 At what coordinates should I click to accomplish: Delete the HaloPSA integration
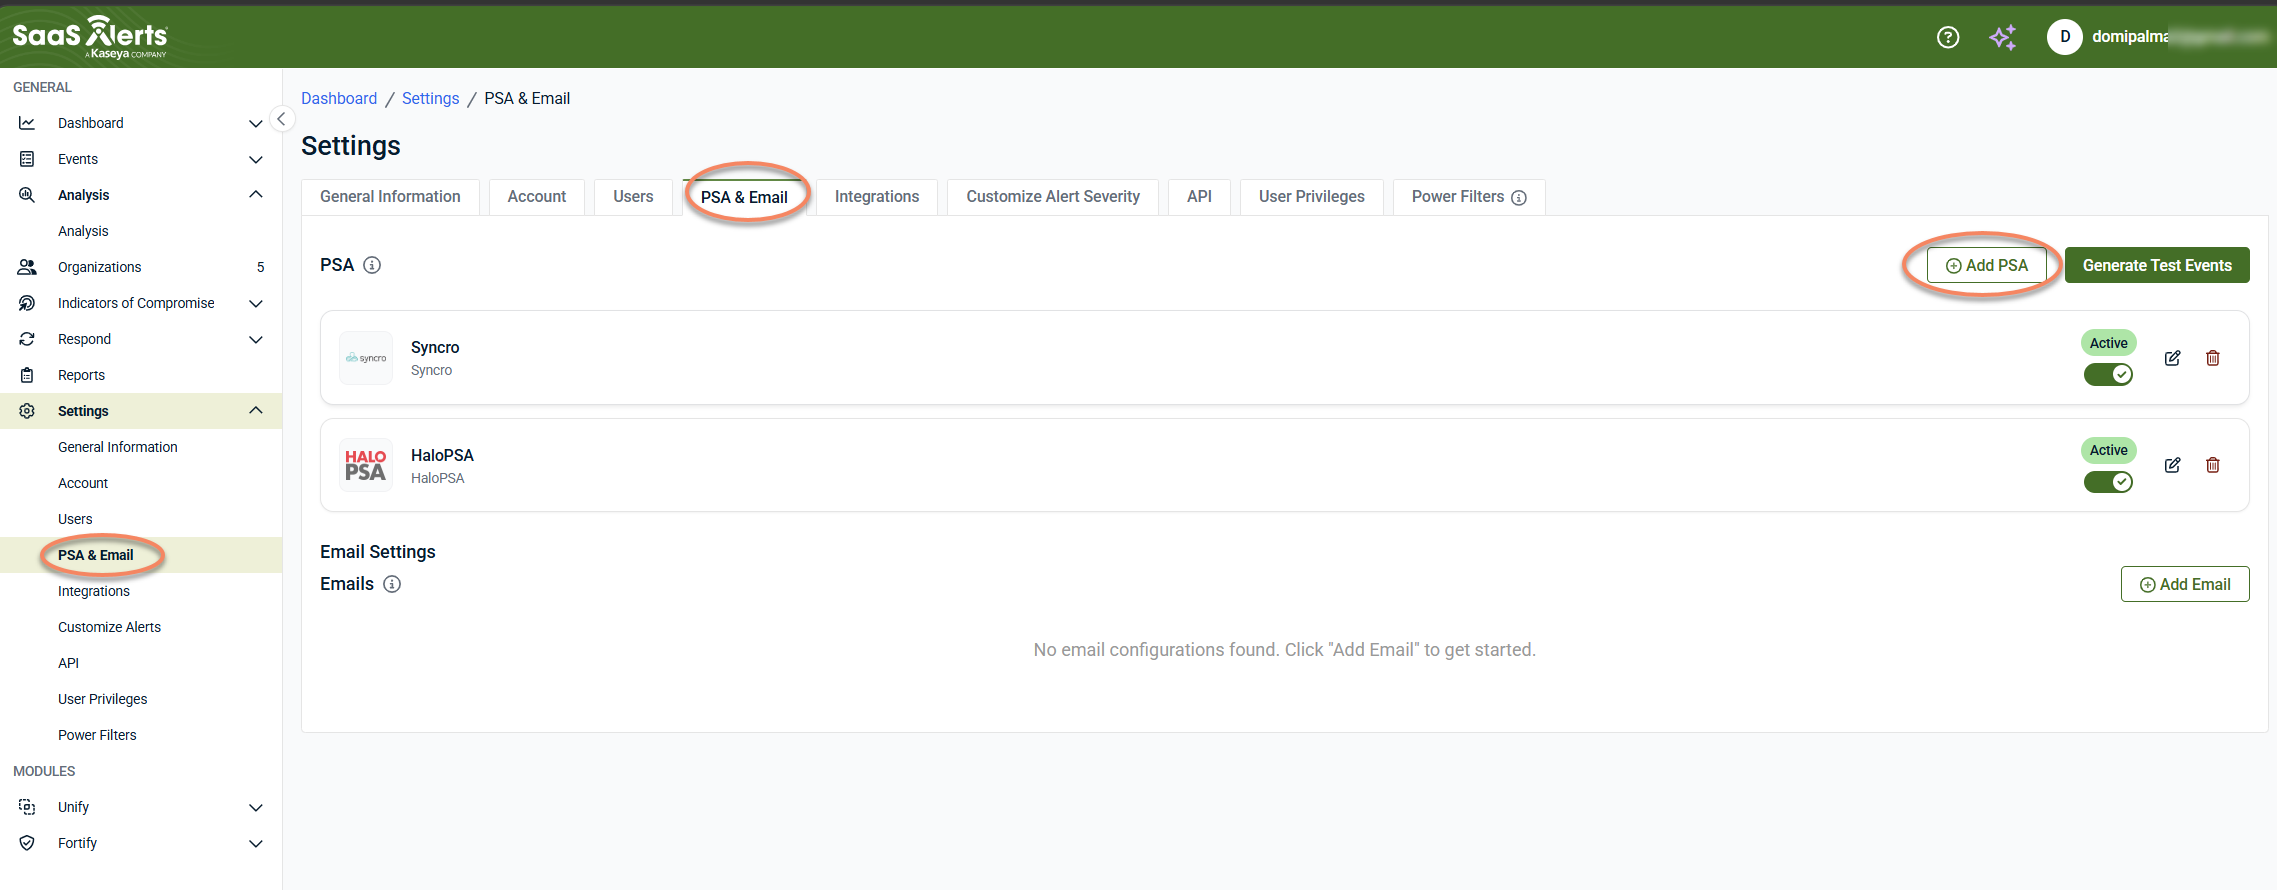coord(2213,465)
